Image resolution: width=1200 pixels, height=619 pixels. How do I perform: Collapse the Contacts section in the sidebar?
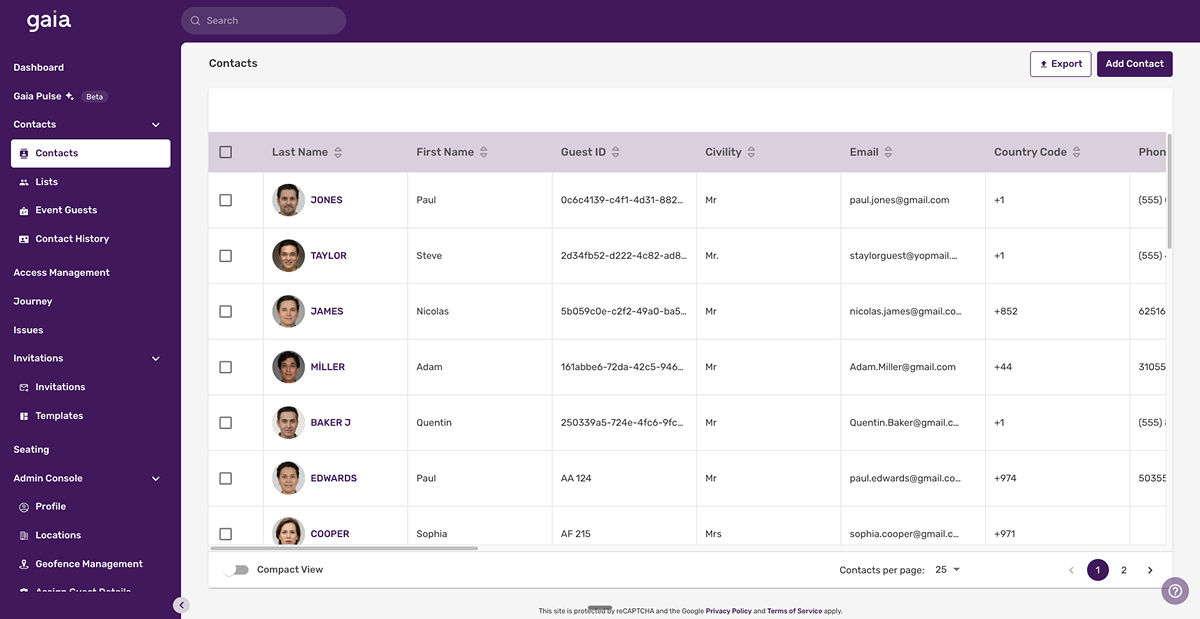(155, 123)
